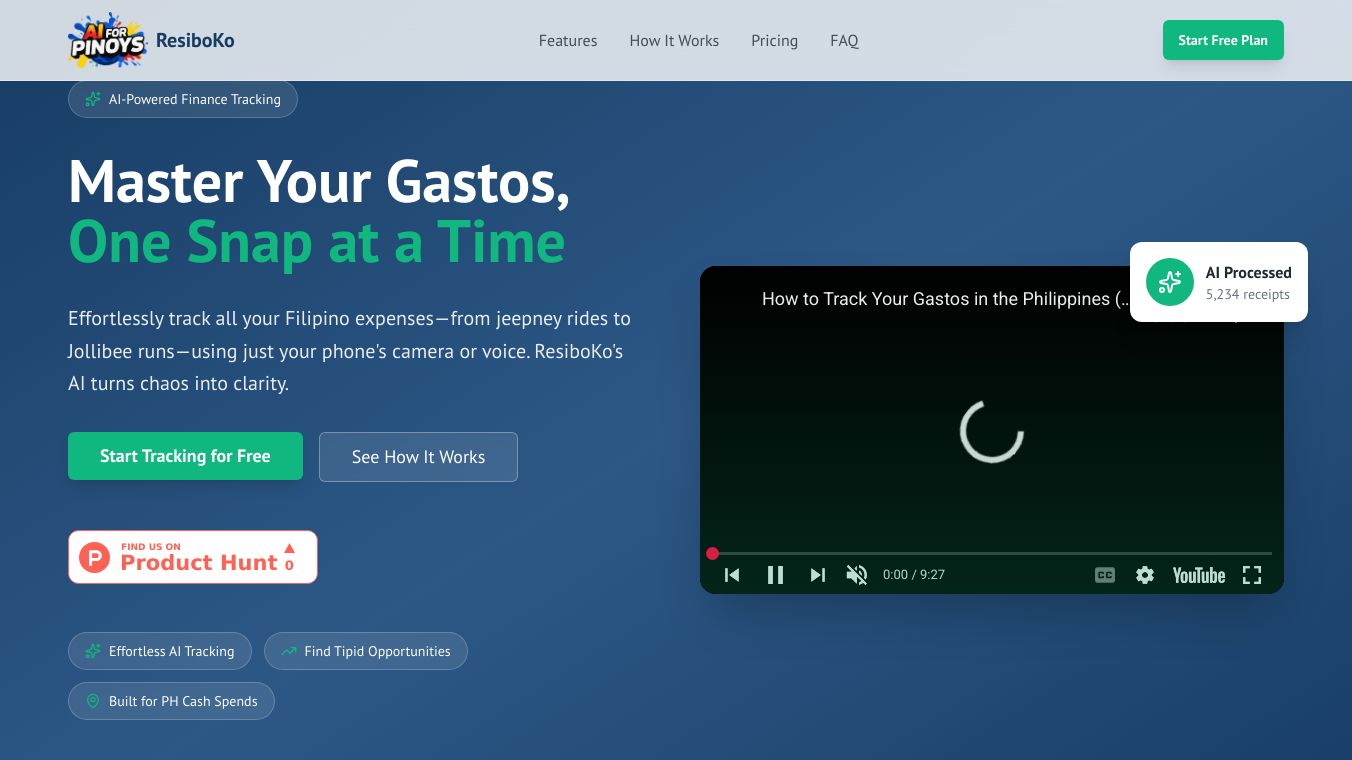Screen dimensions: 1352x760
Task: Open video on YouTube logo
Action: pyautogui.click(x=1199, y=575)
